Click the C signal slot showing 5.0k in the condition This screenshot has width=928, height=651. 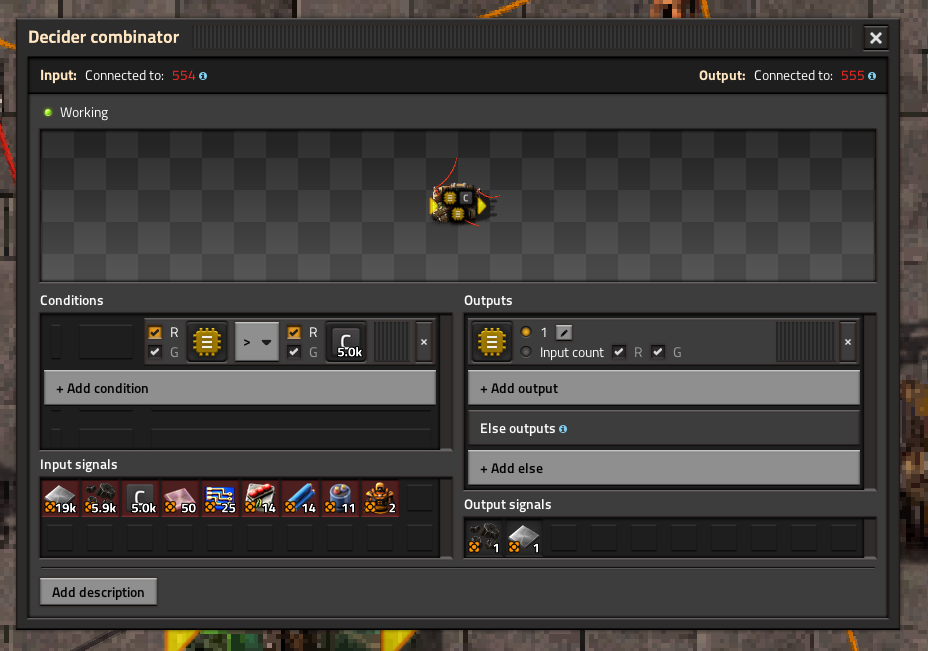pyautogui.click(x=346, y=341)
